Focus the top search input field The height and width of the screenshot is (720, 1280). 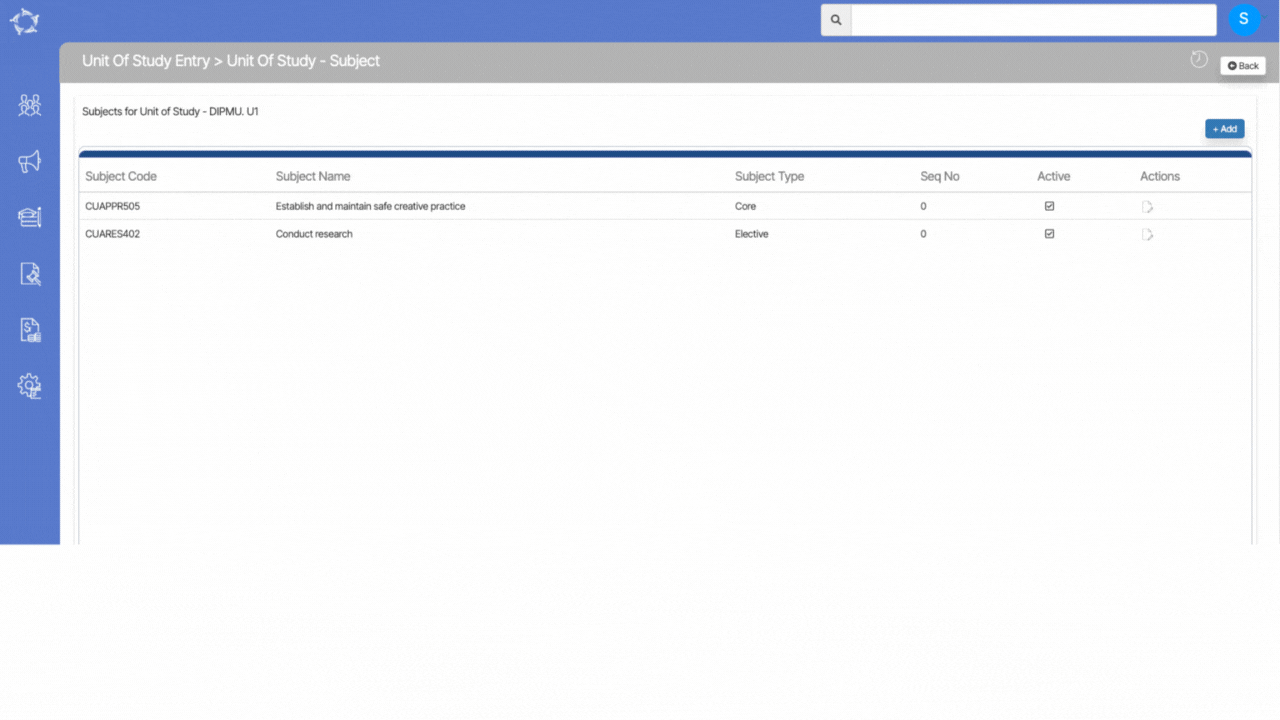point(1033,20)
